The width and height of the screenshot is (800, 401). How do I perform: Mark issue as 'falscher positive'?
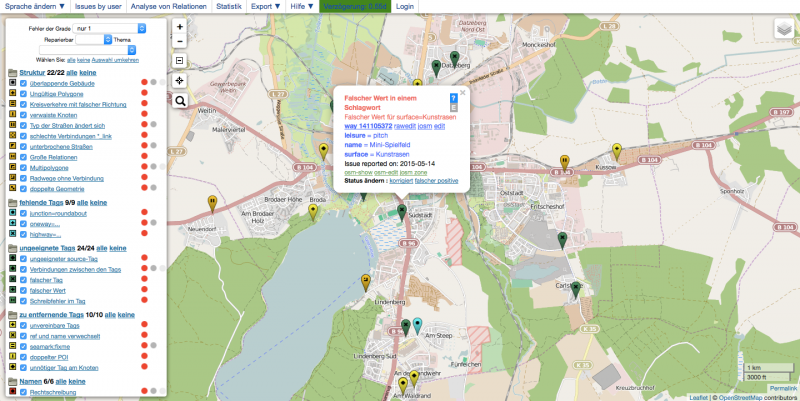pos(436,180)
